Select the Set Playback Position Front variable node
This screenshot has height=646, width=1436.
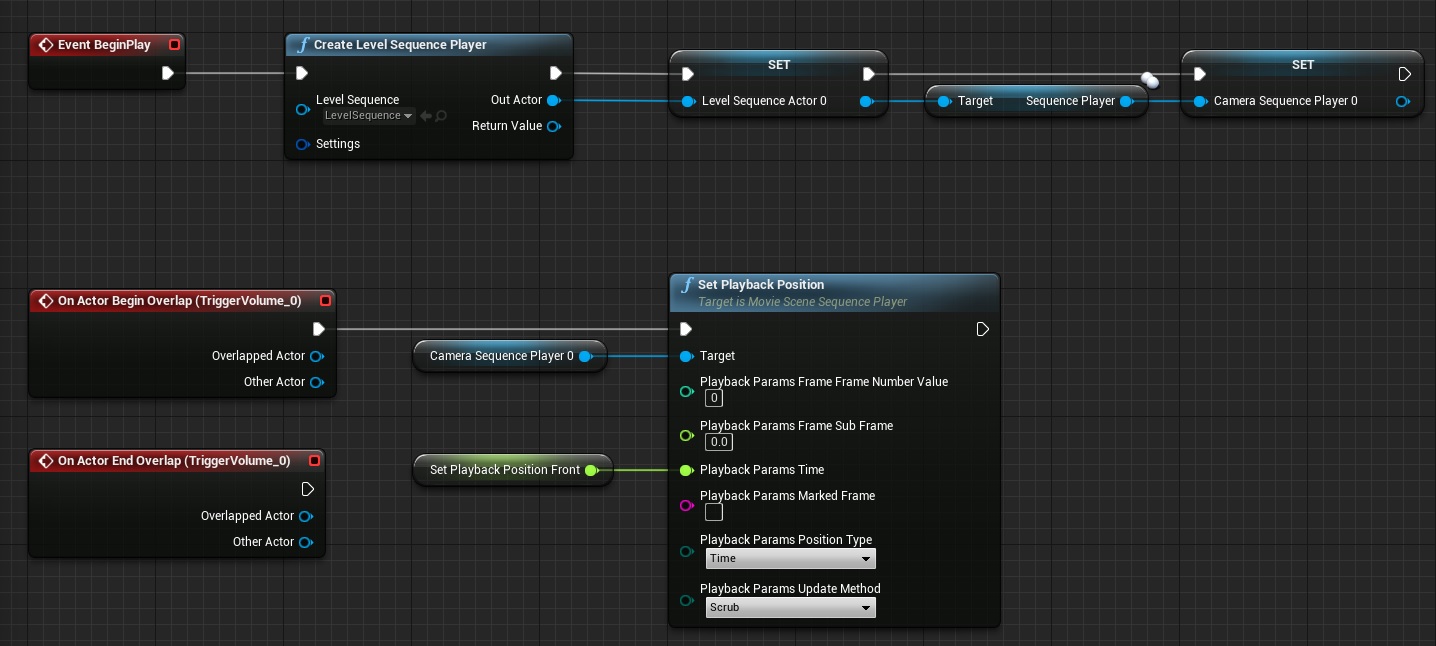[510, 470]
